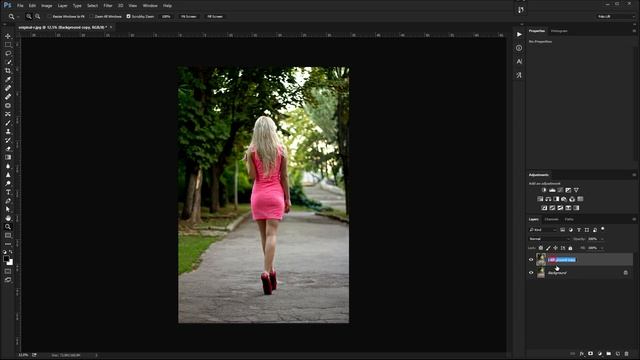The height and width of the screenshot is (360, 640).
Task: Select the Gradient tool
Action: point(8,157)
